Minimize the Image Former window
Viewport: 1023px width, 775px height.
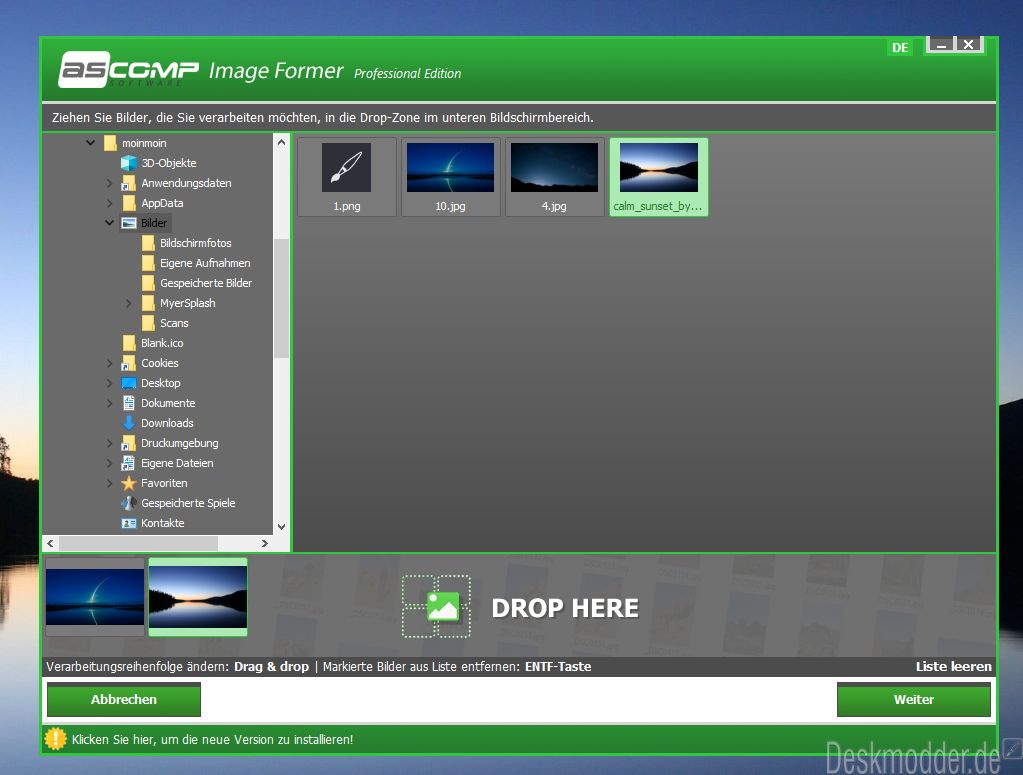pos(941,45)
